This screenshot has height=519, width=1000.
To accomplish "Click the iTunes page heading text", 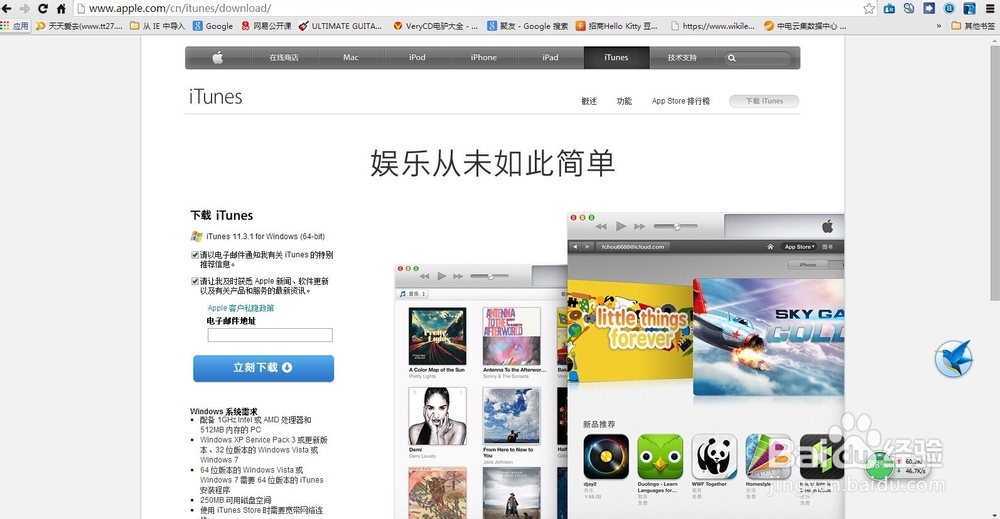I will [216, 97].
